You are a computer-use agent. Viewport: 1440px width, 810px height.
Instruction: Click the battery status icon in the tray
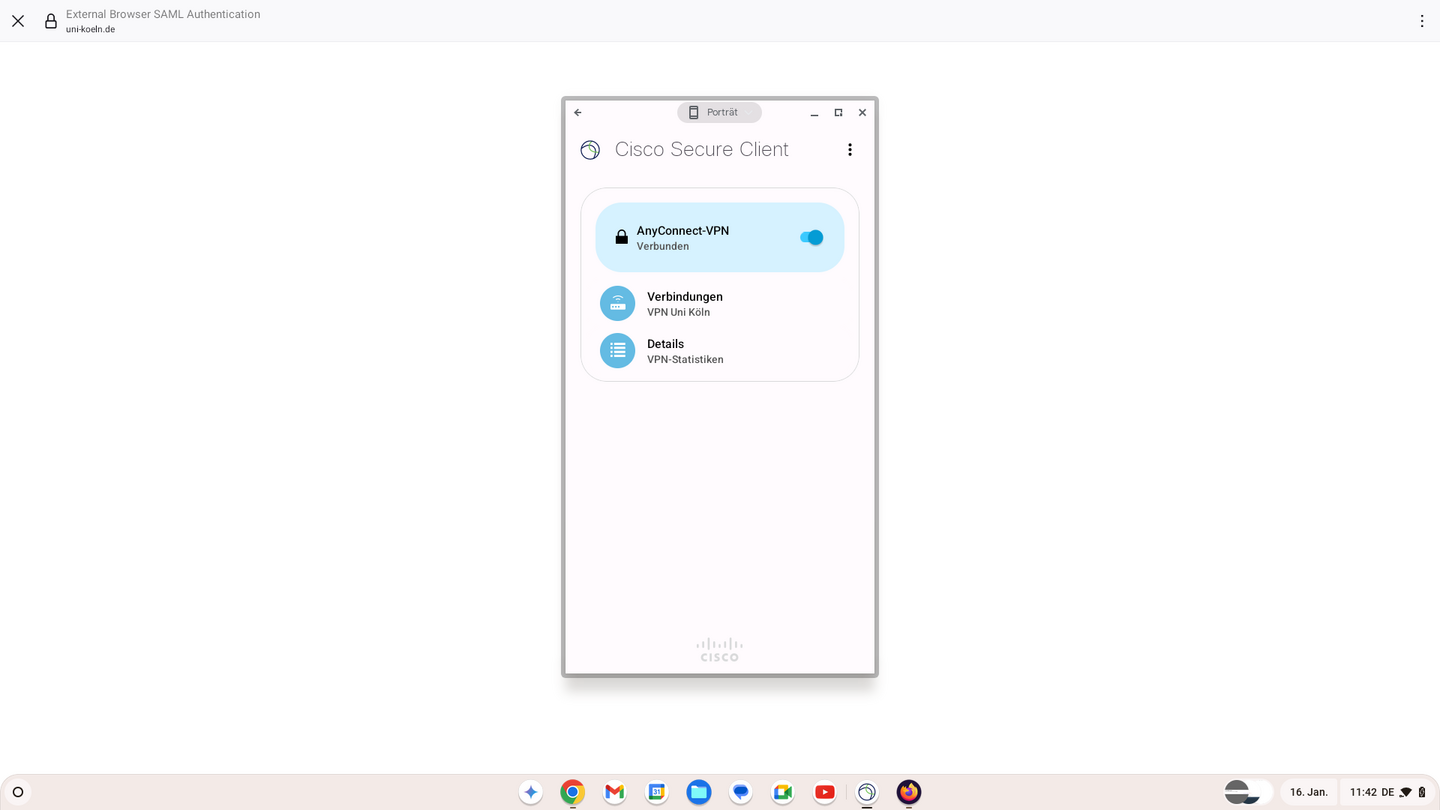pos(1422,792)
